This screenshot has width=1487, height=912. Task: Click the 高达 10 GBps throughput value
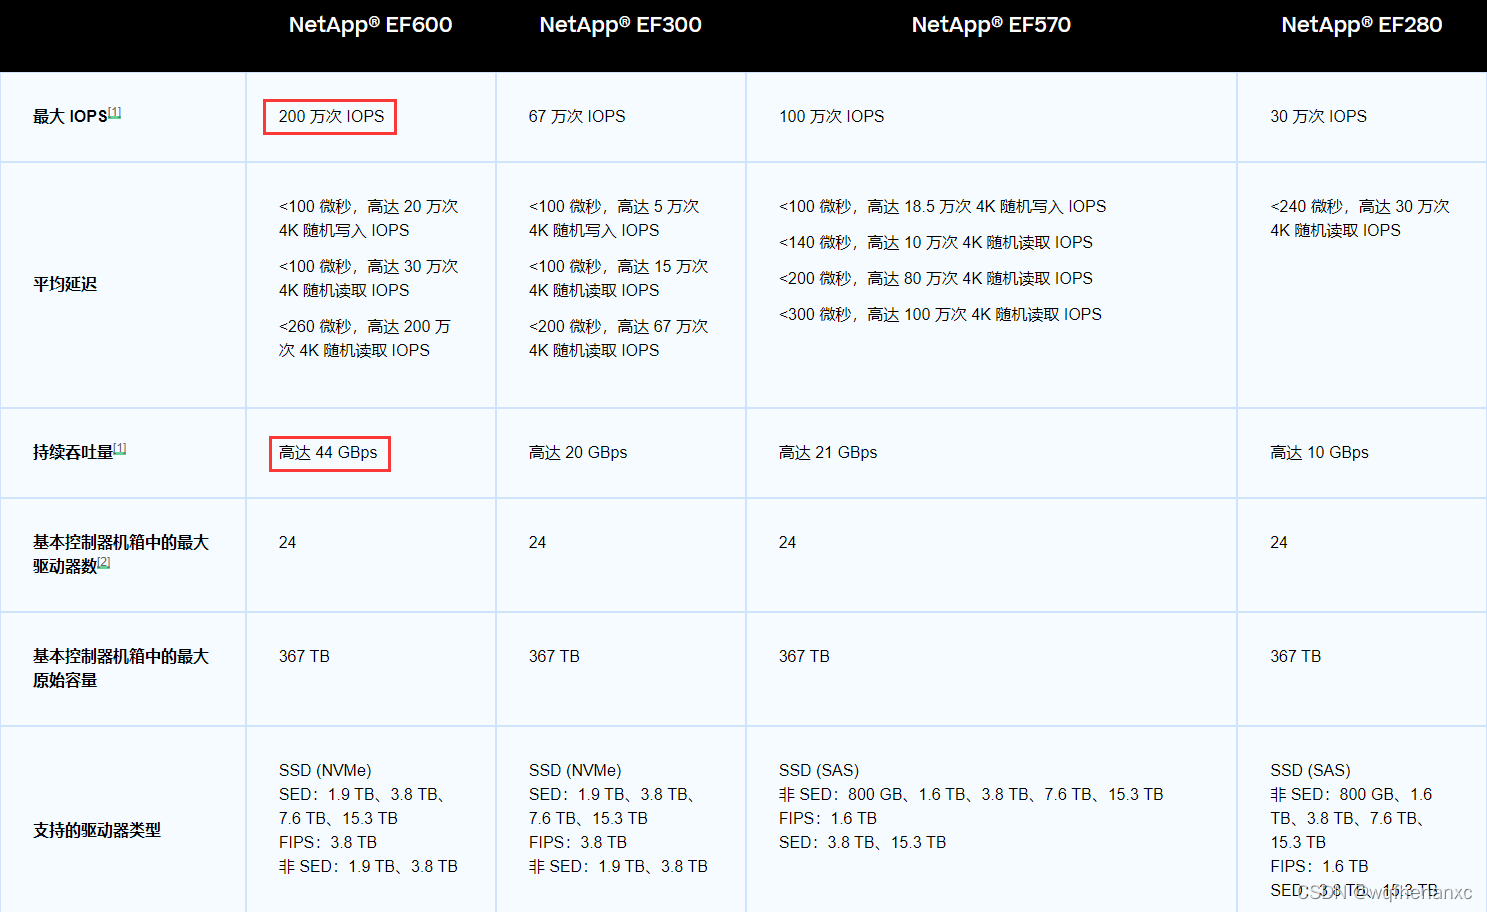coord(1319,453)
